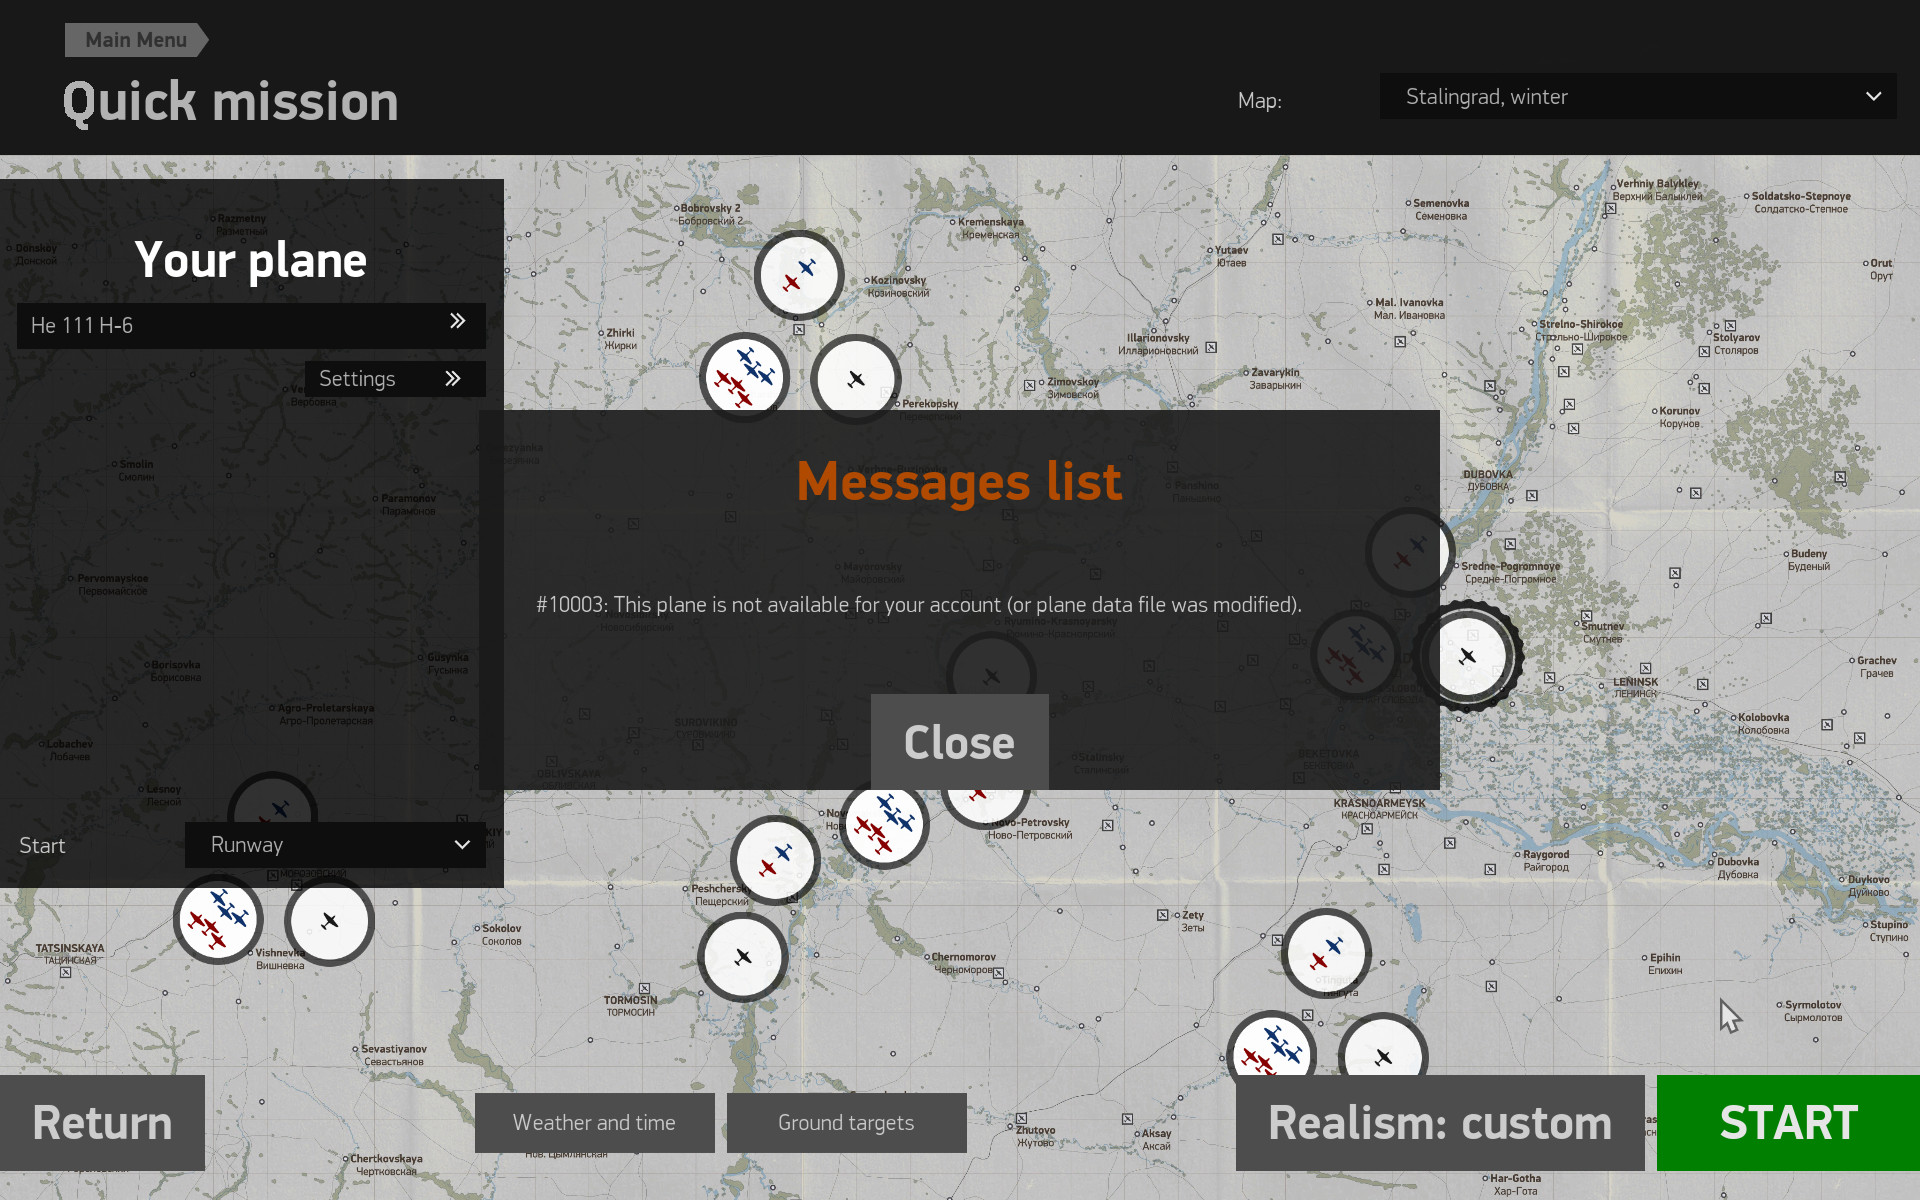Select group dogfight icon near Tatsinskaya

pos(218,918)
